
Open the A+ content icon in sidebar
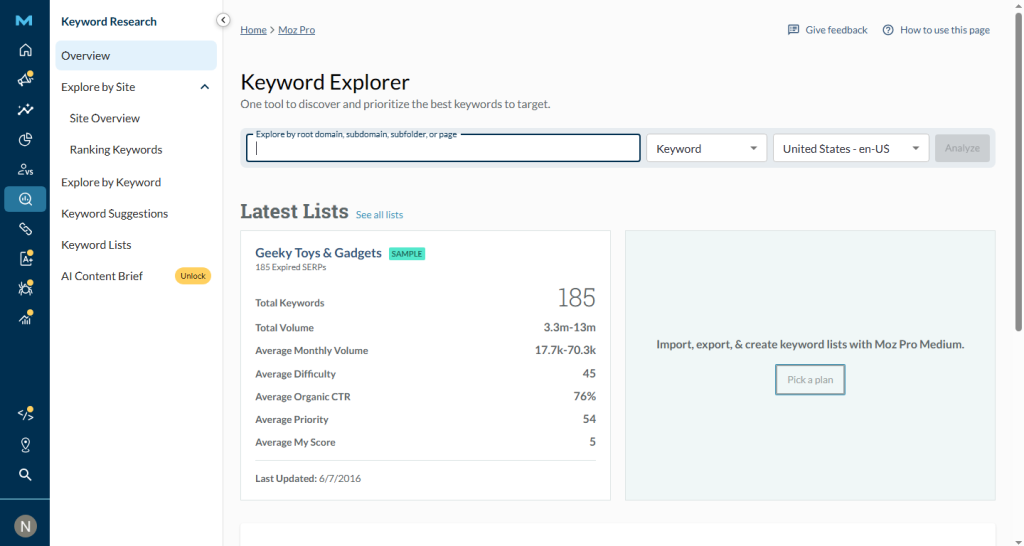(25, 259)
